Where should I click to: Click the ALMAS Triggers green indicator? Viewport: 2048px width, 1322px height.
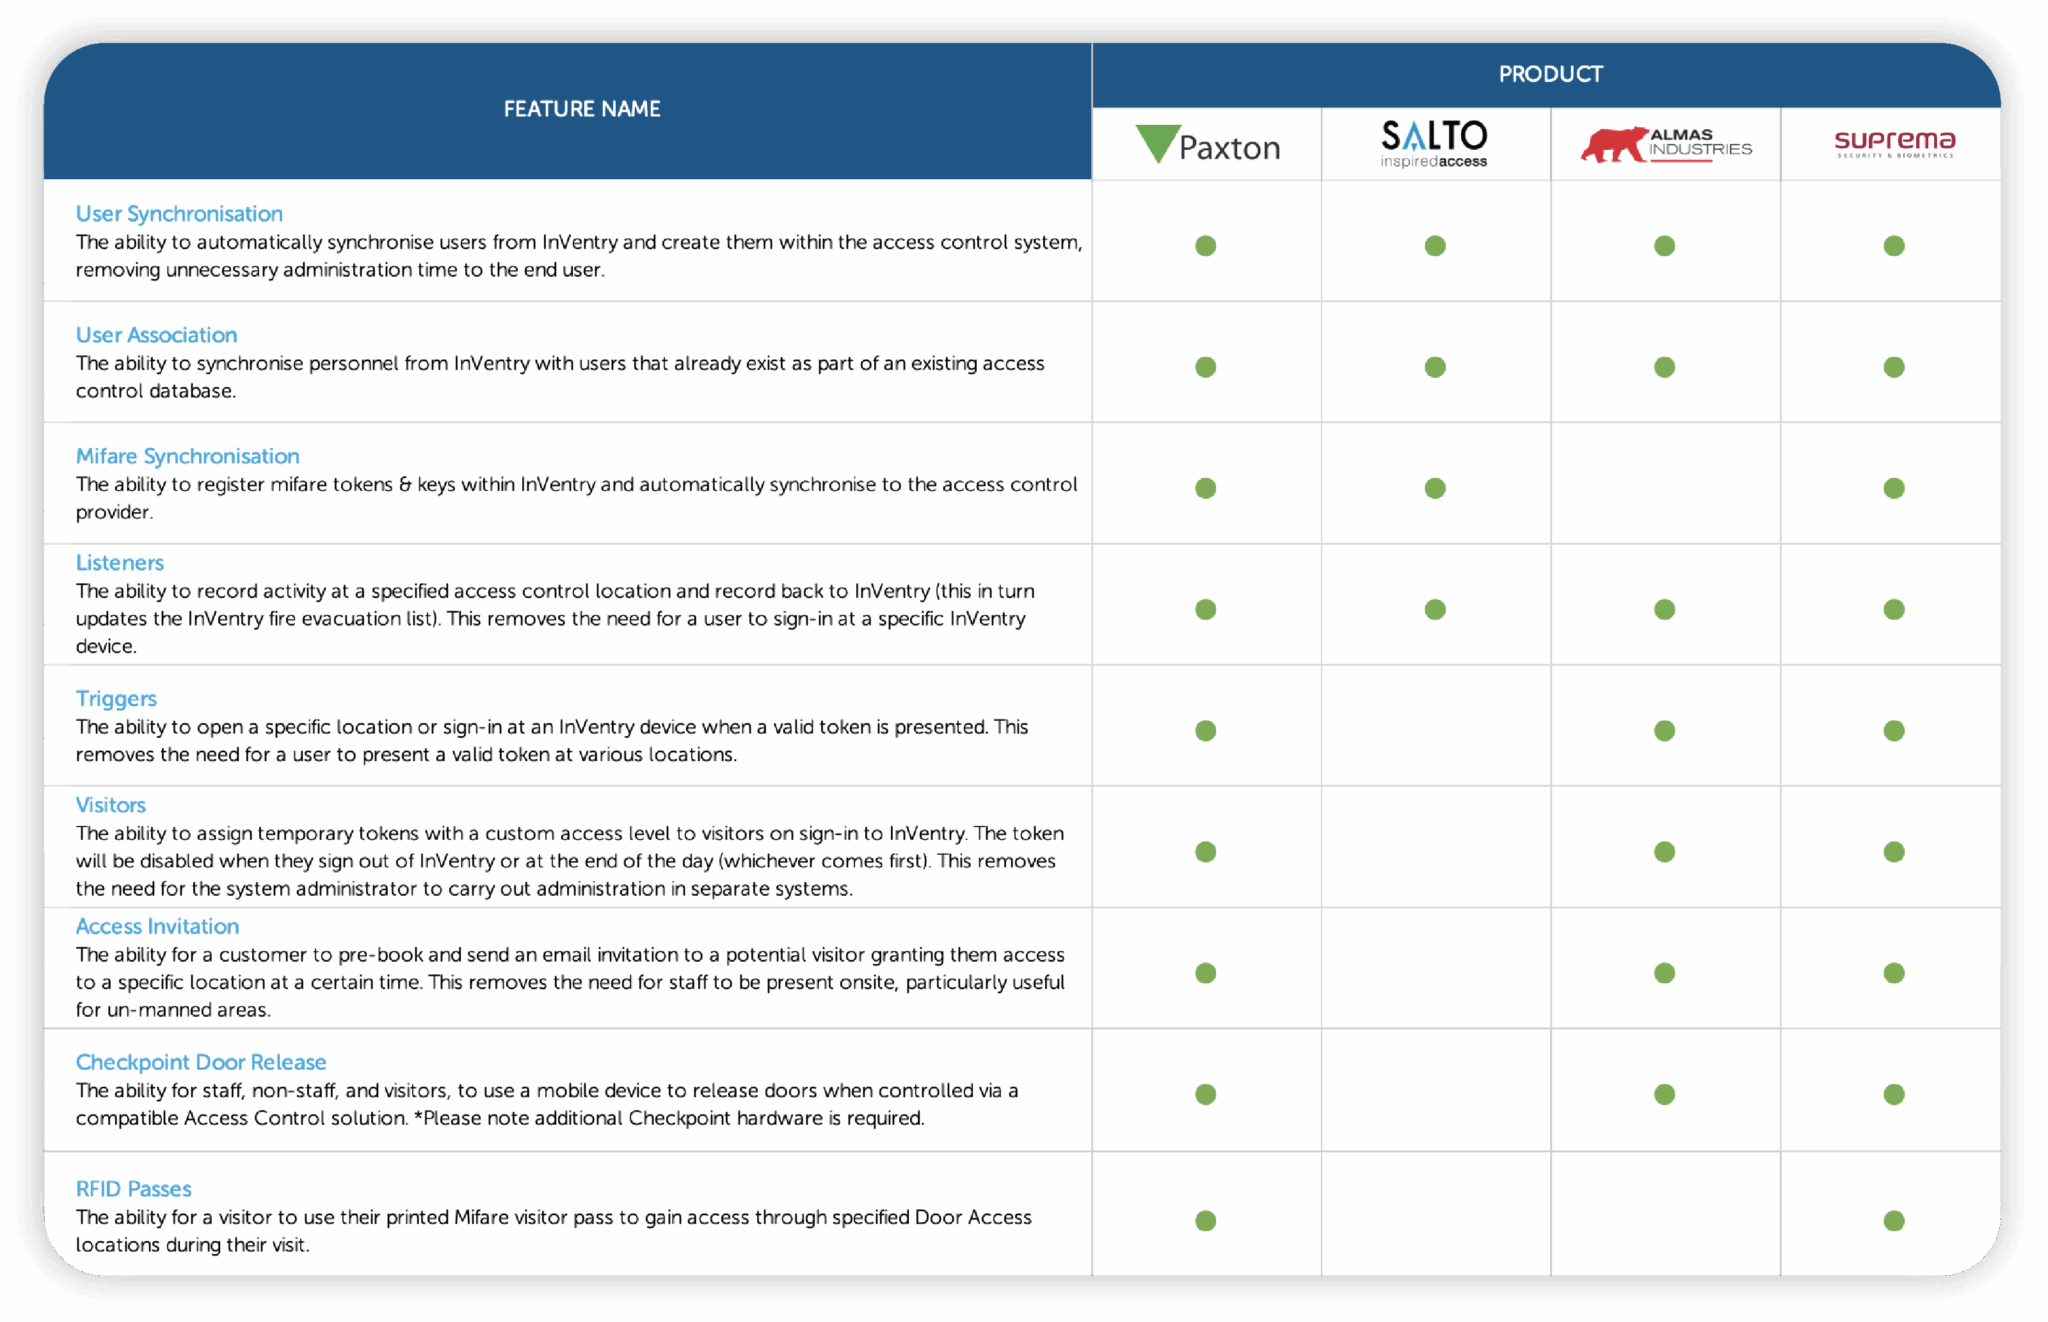[x=1663, y=730]
